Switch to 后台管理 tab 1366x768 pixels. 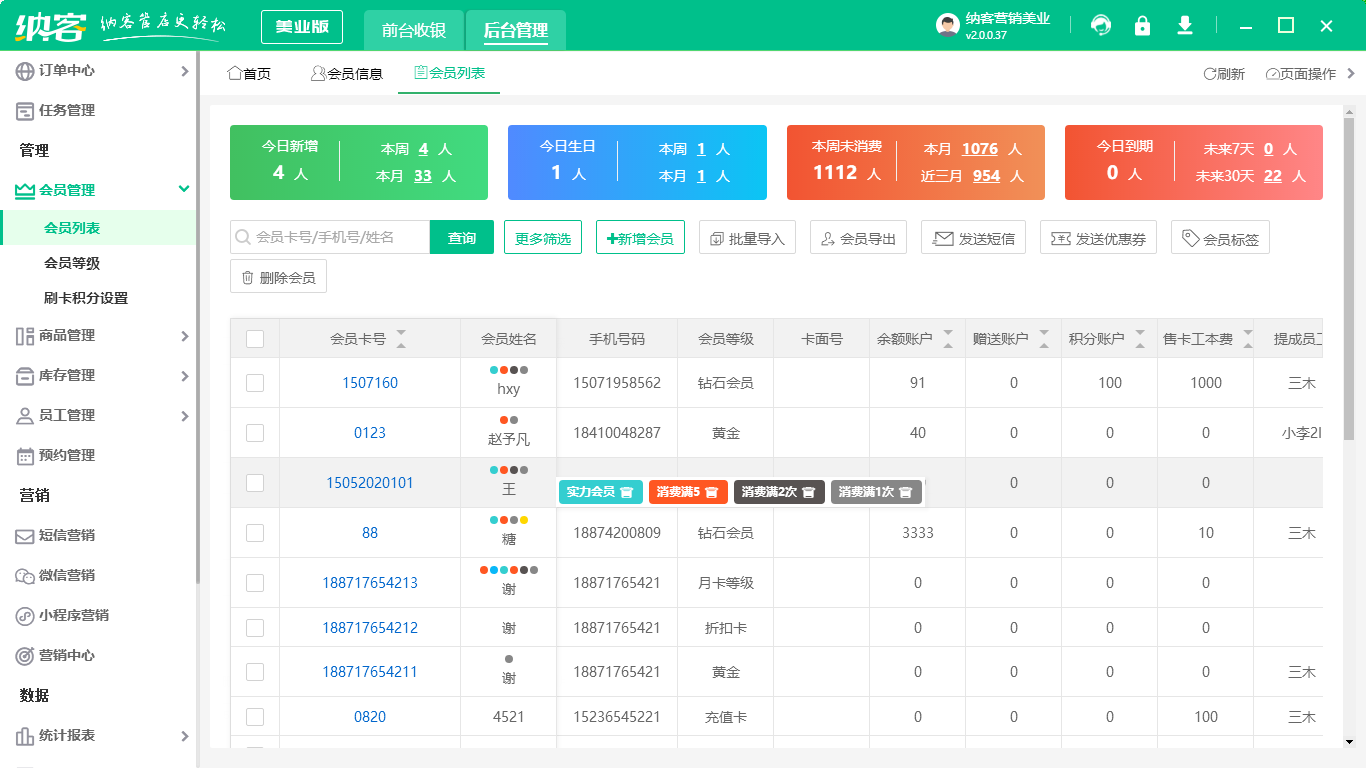[515, 30]
